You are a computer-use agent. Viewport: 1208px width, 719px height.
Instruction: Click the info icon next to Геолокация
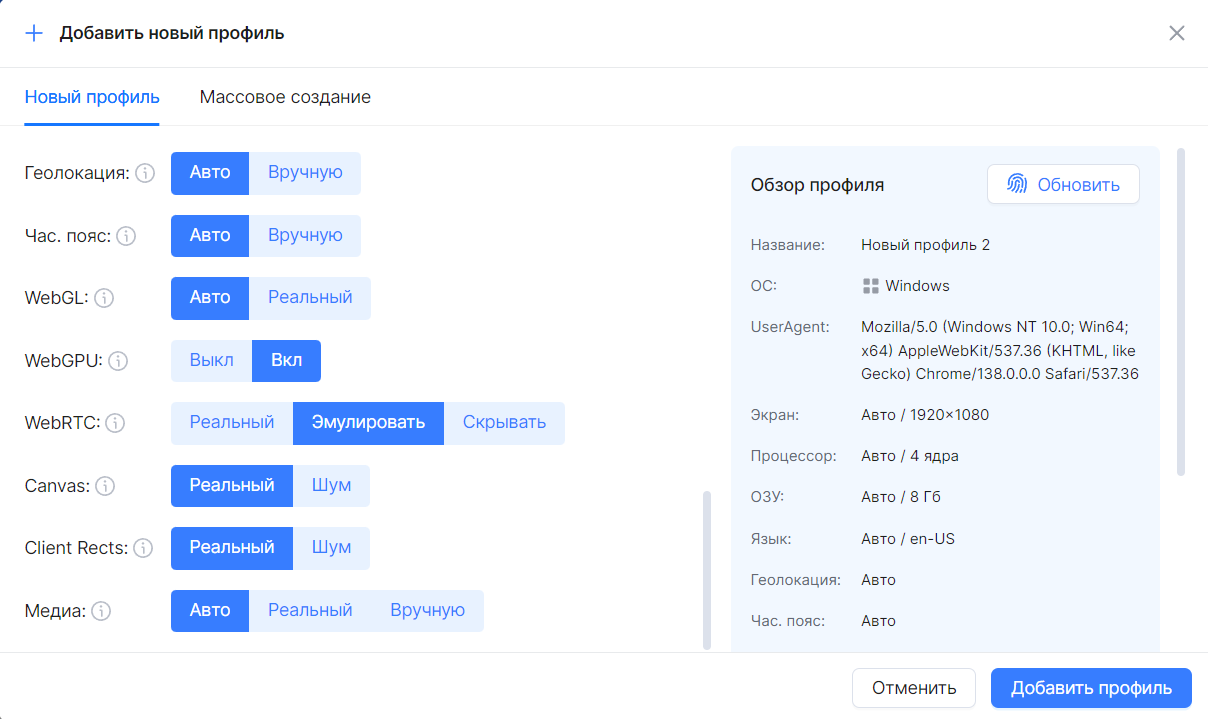tap(146, 173)
